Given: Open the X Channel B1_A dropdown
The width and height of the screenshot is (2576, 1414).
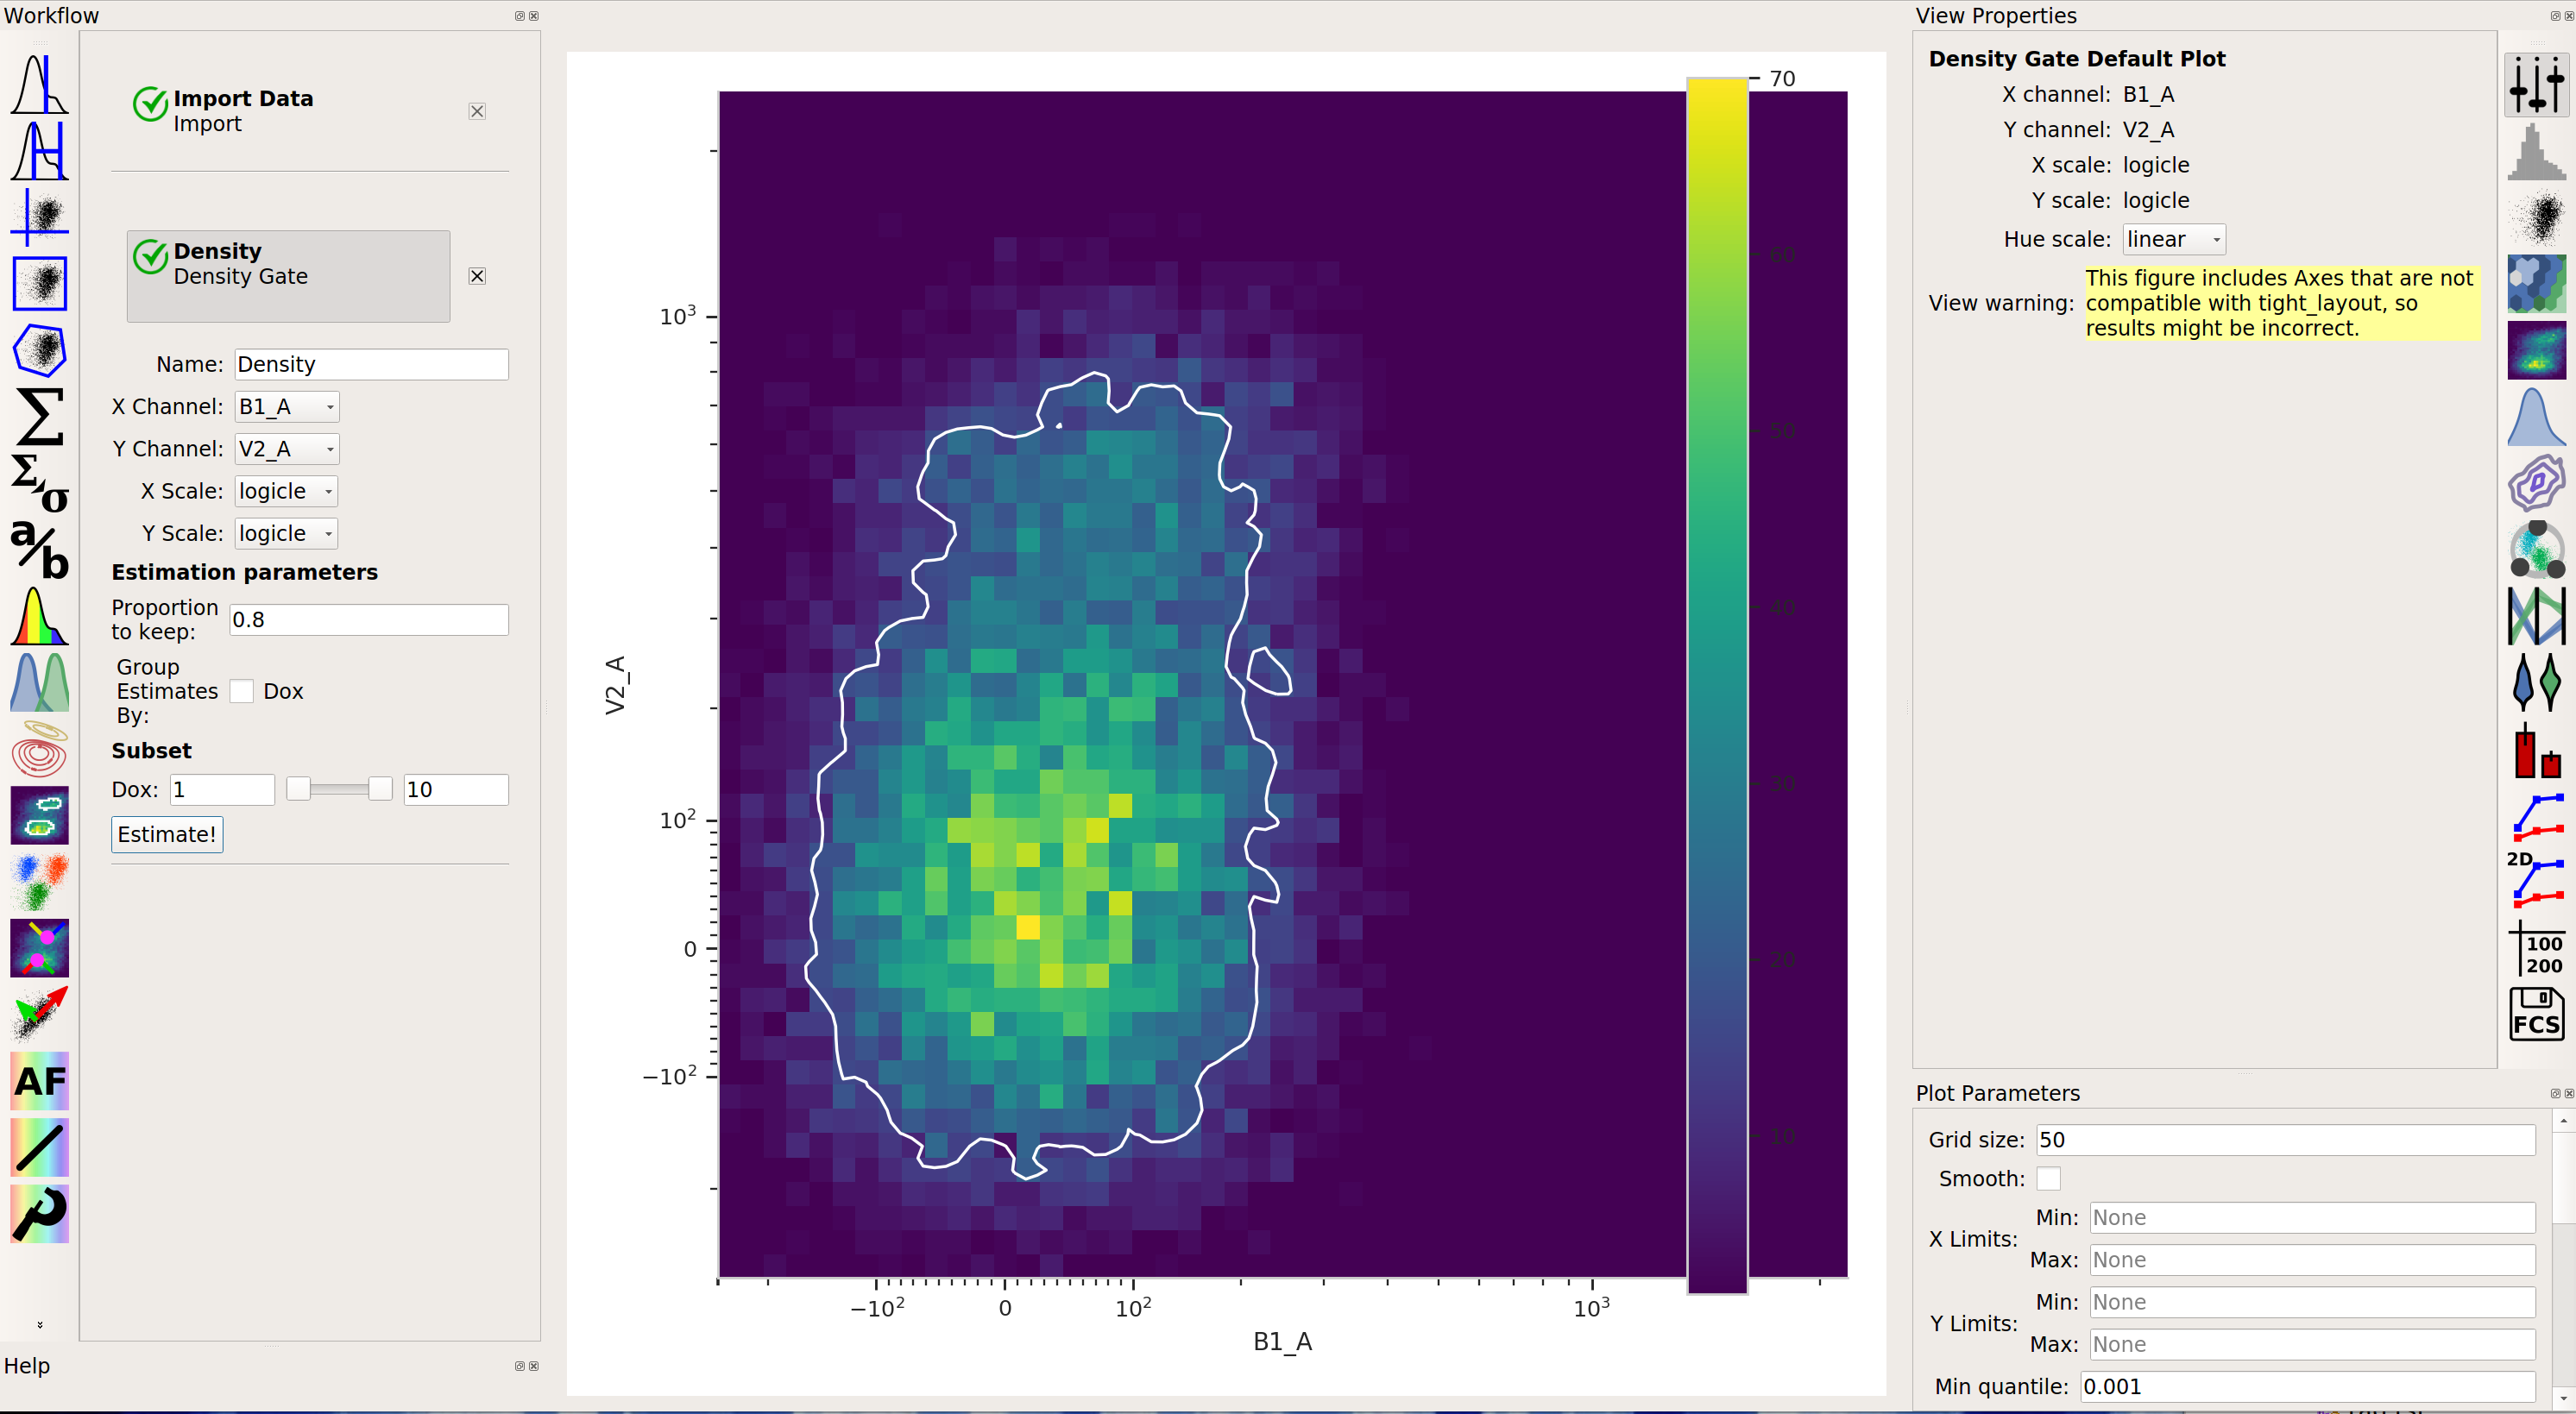Looking at the screenshot, I should pyautogui.click(x=287, y=407).
